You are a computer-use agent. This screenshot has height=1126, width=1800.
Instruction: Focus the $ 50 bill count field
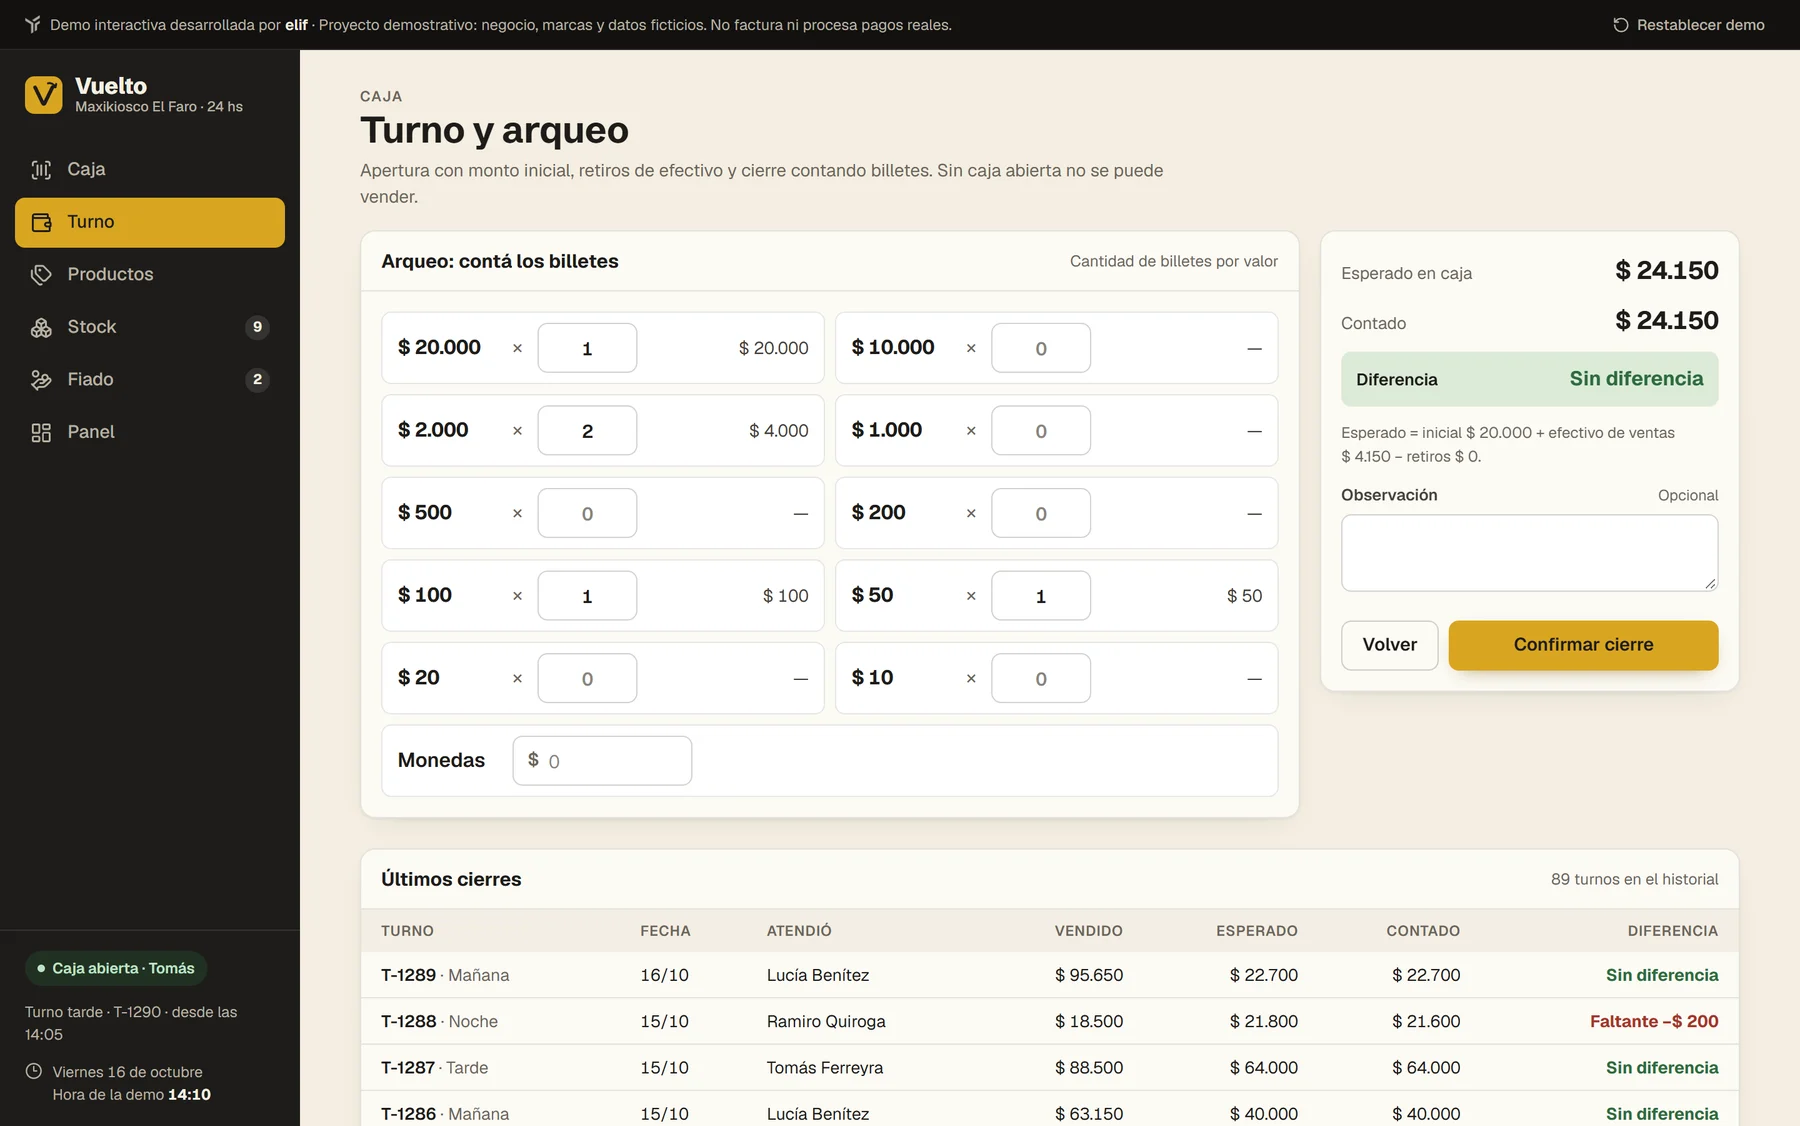pyautogui.click(x=1041, y=596)
